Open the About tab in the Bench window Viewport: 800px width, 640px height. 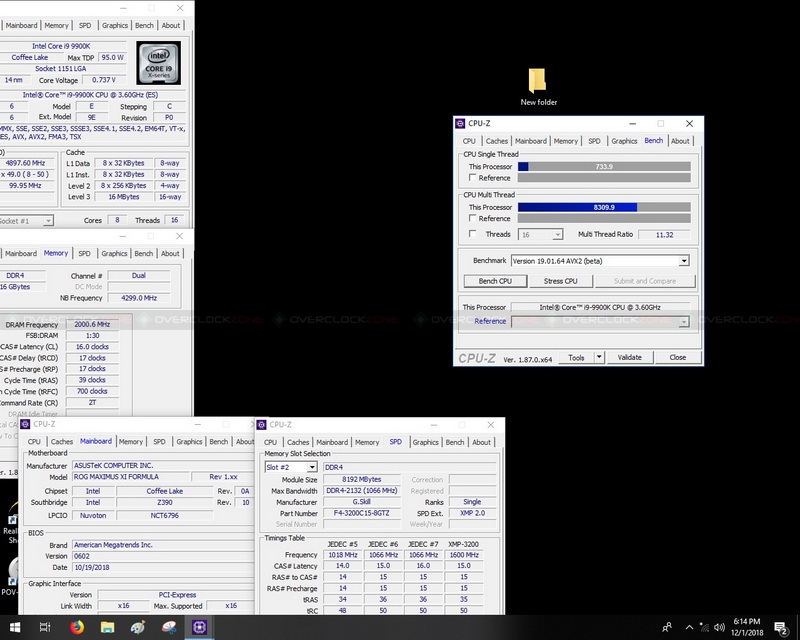pyautogui.click(x=680, y=141)
